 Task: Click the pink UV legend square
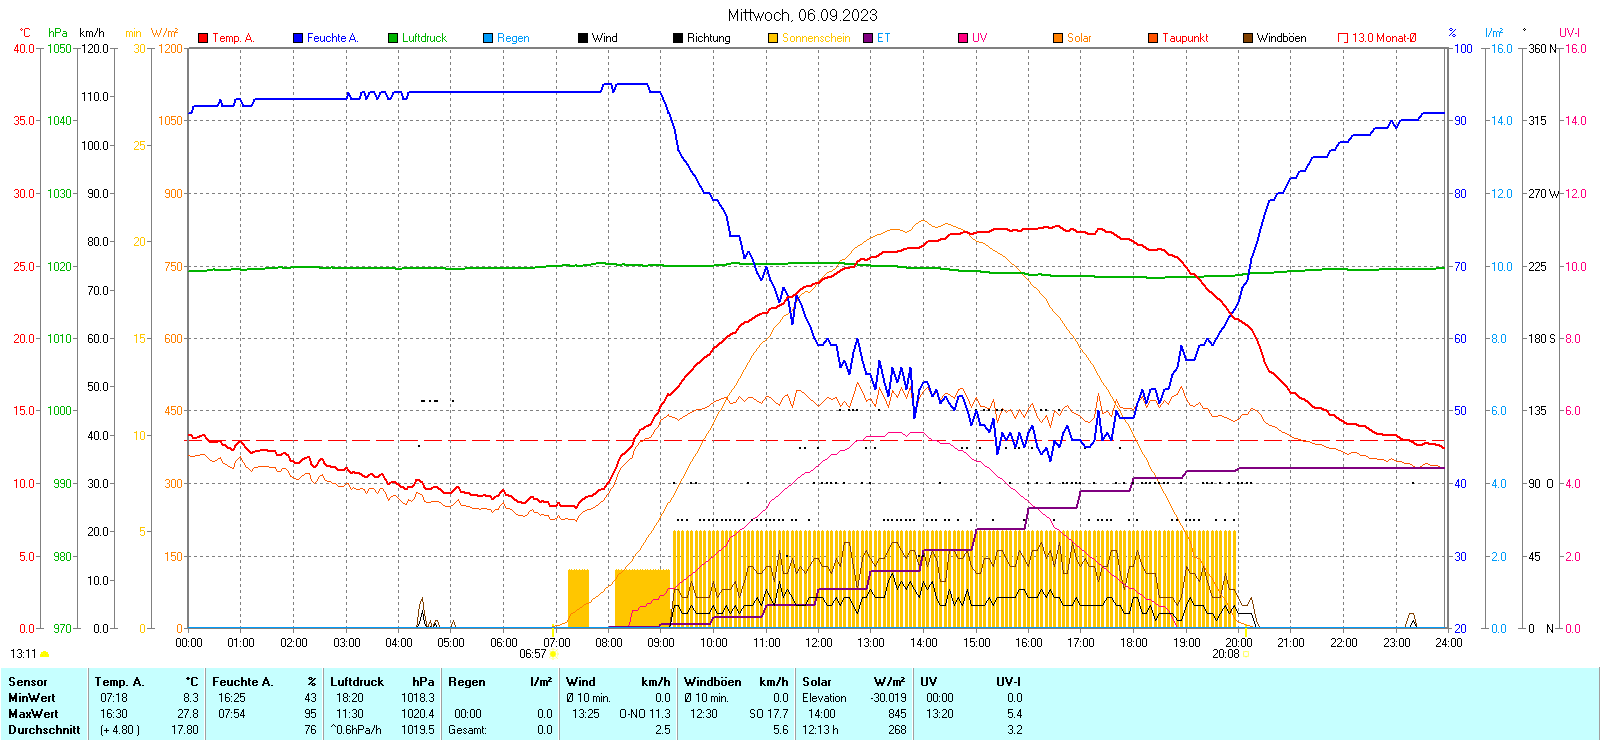click(x=963, y=38)
